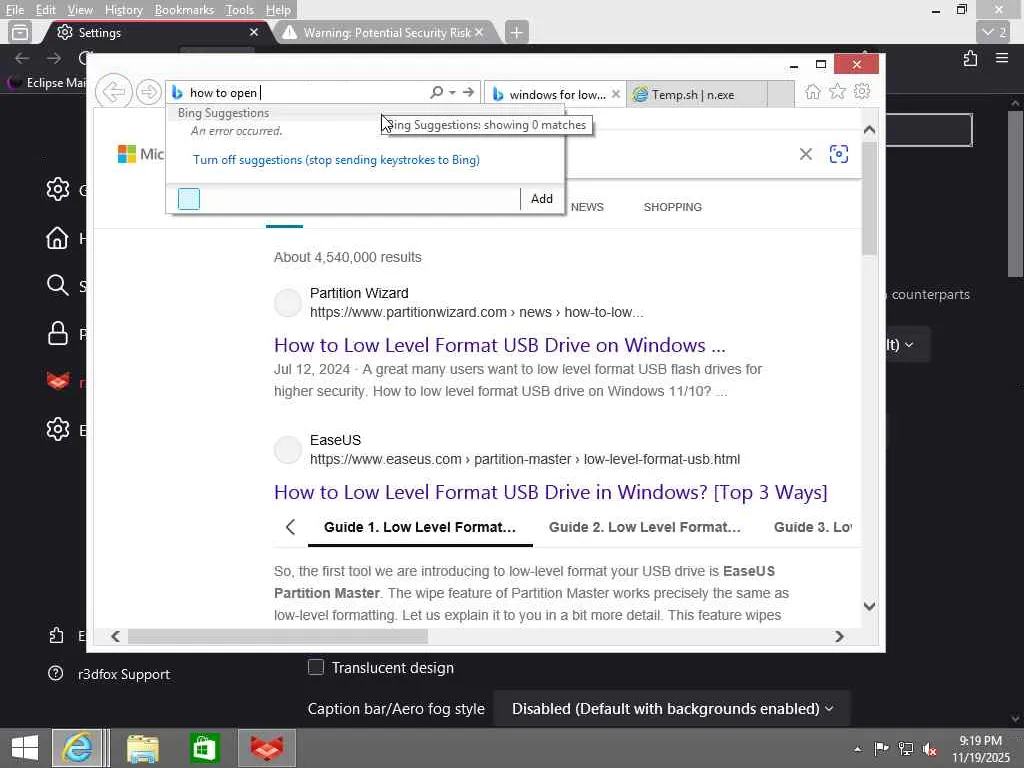Open 'How to Low Level Format USB Drive on Windows' result
The width and height of the screenshot is (1024, 768).
click(x=500, y=345)
